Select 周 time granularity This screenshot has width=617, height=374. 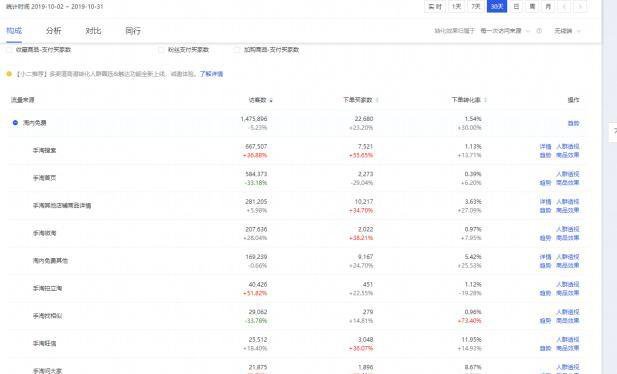pyautogui.click(x=532, y=6)
